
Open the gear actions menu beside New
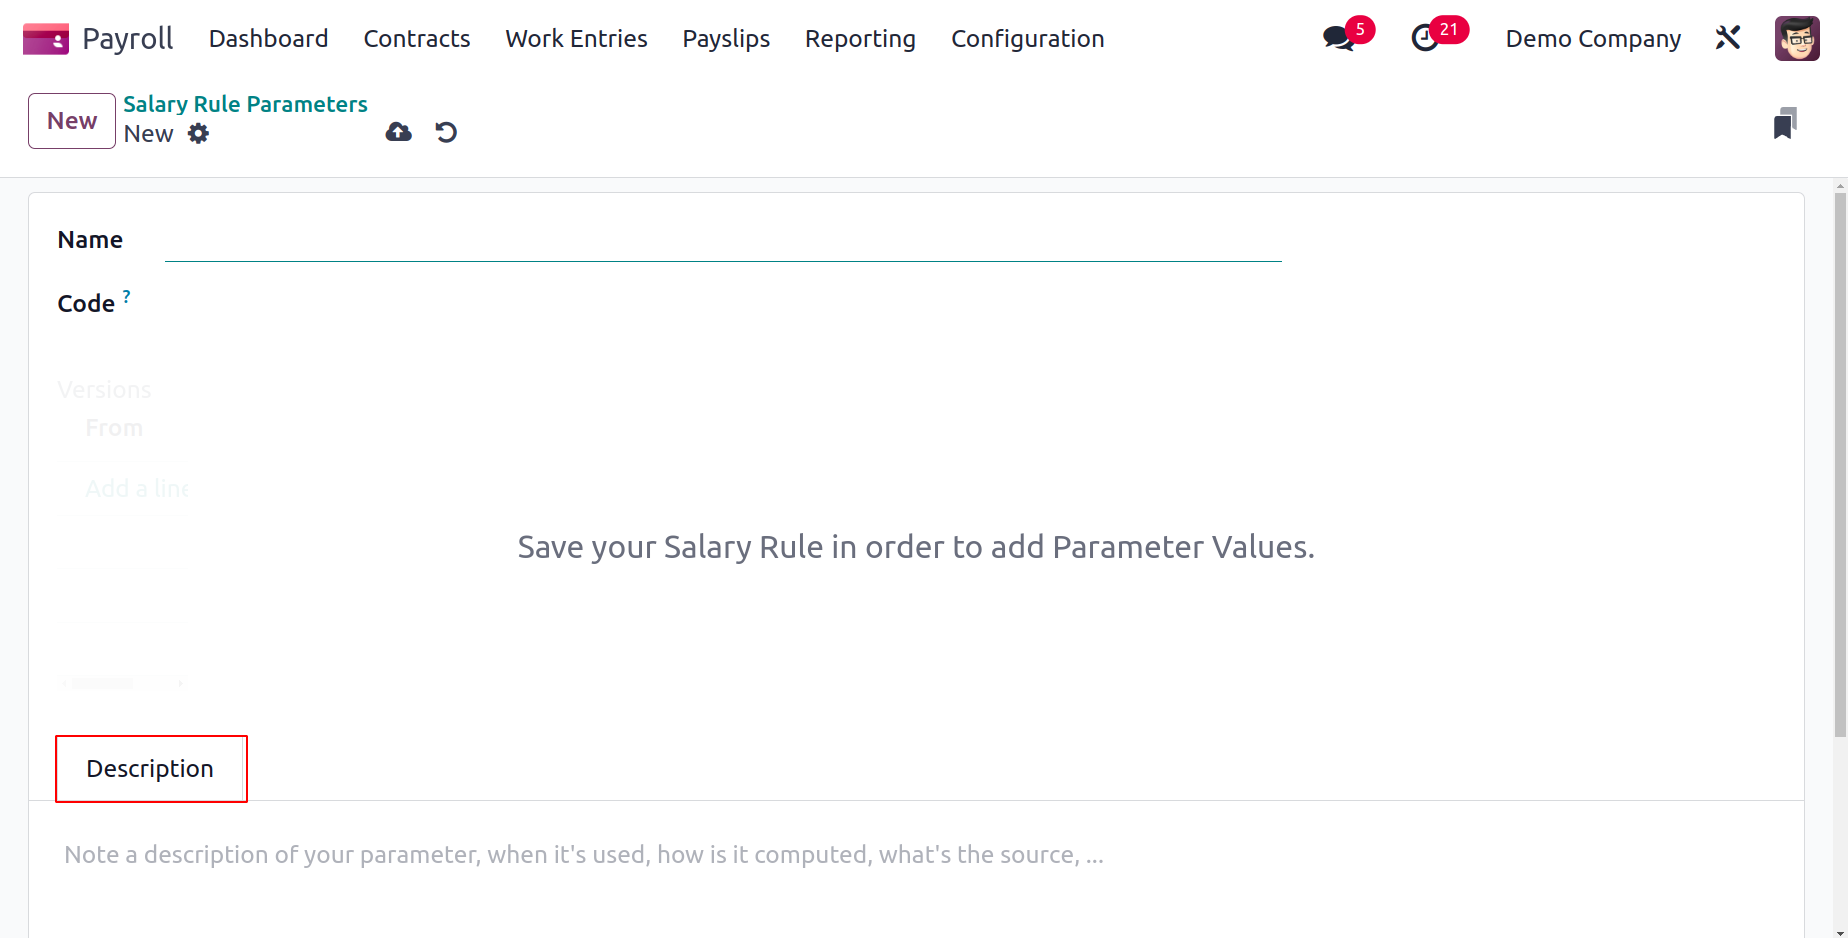[x=199, y=134]
